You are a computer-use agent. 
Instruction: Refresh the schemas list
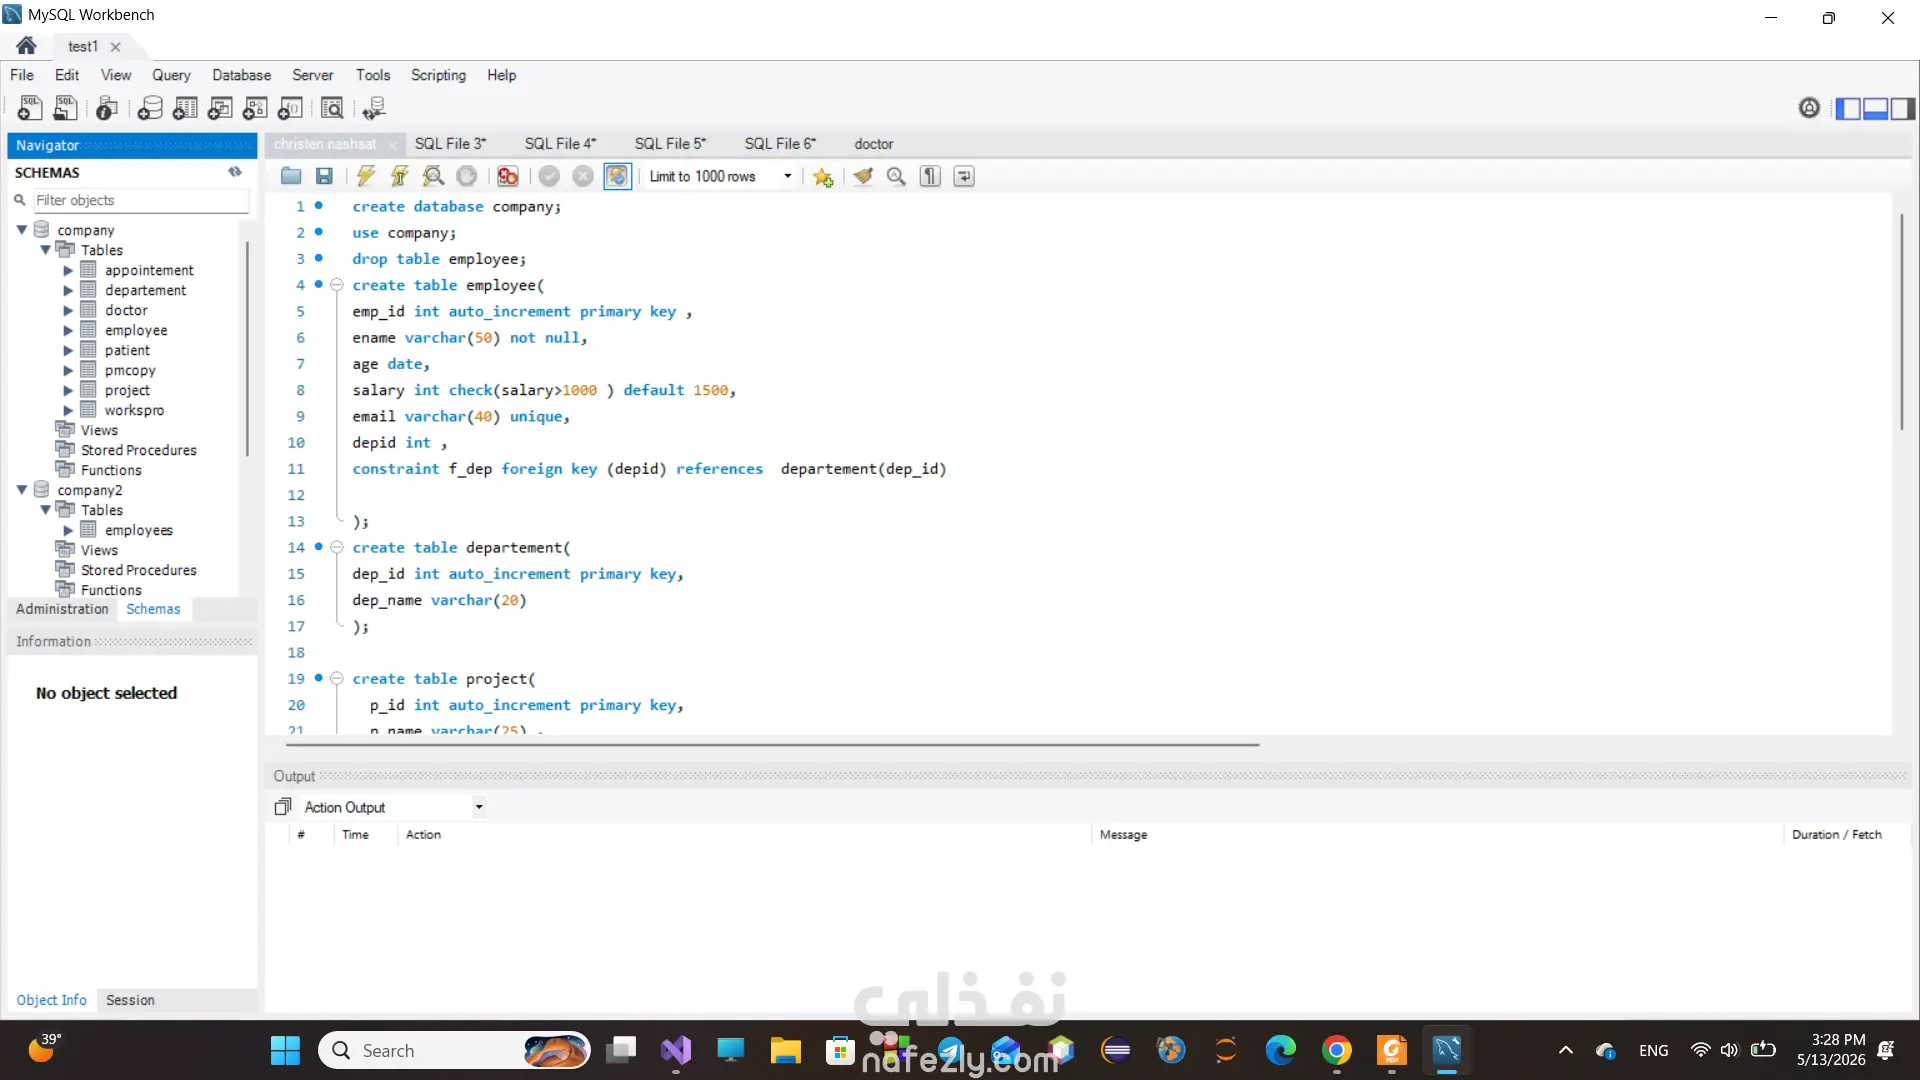click(x=235, y=172)
